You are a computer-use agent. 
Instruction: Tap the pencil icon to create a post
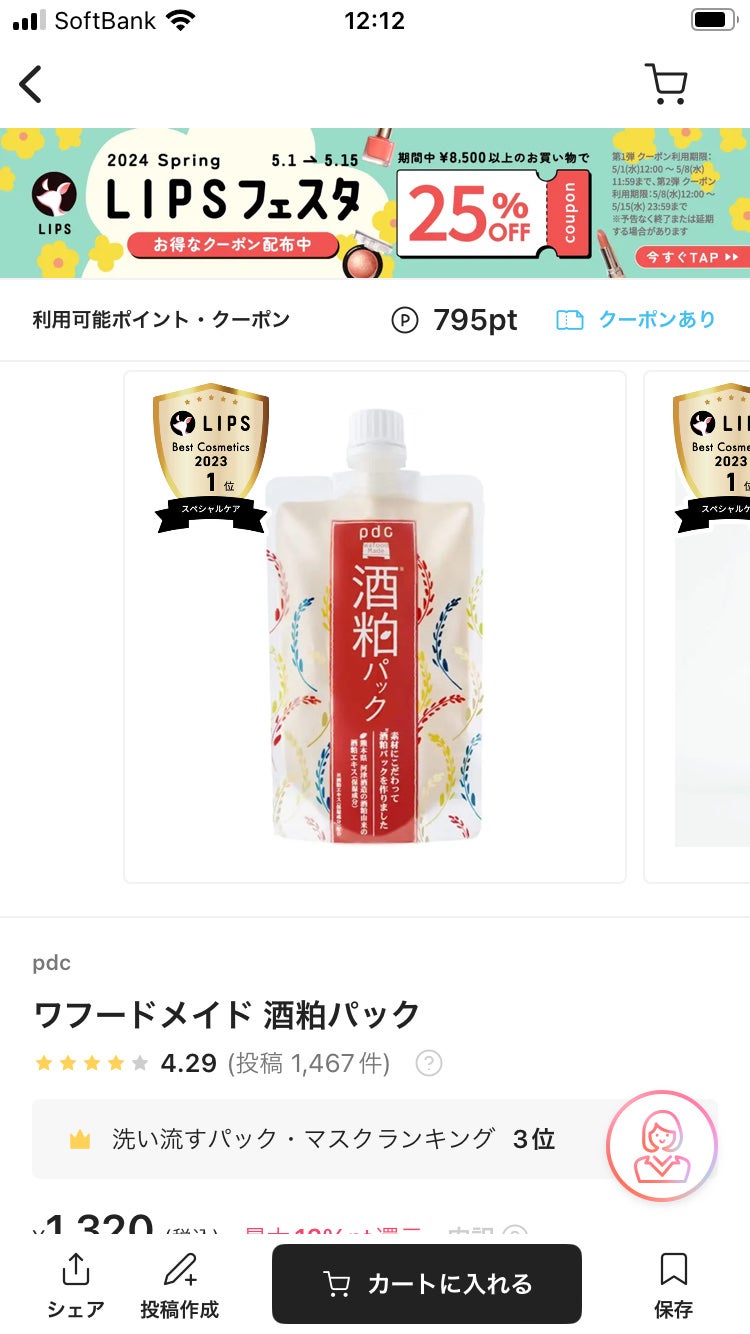(180, 1270)
